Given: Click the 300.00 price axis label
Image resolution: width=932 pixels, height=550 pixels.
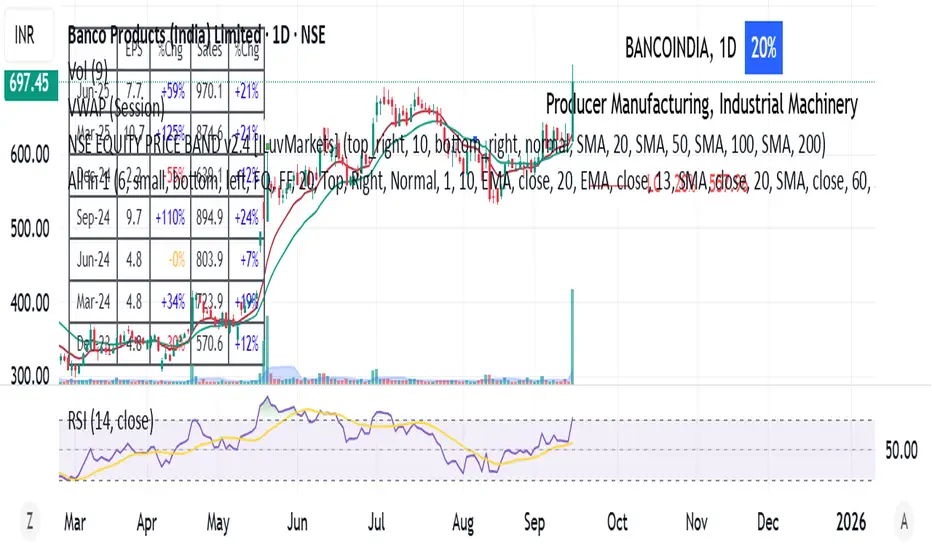Looking at the screenshot, I should coord(30,376).
